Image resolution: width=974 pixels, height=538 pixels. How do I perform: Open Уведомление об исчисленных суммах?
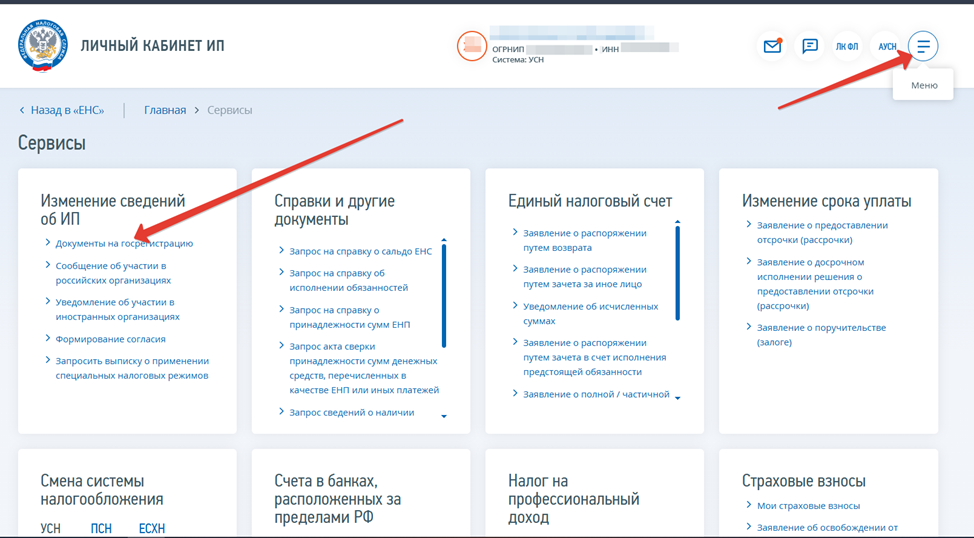(591, 314)
